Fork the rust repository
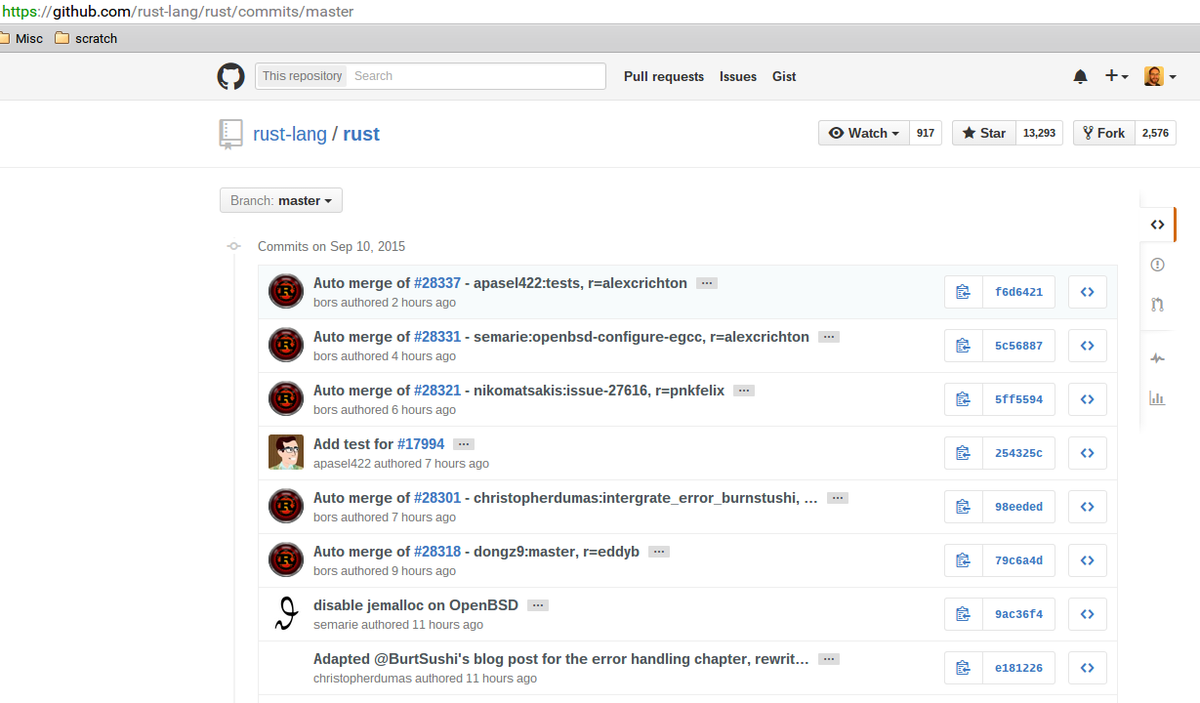 coord(1104,133)
